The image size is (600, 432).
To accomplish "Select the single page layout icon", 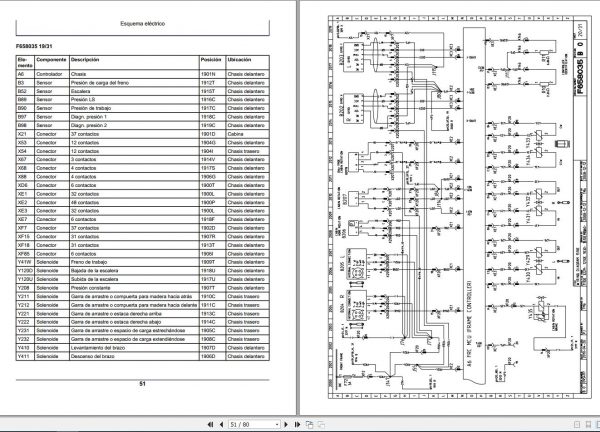I will click(577, 424).
